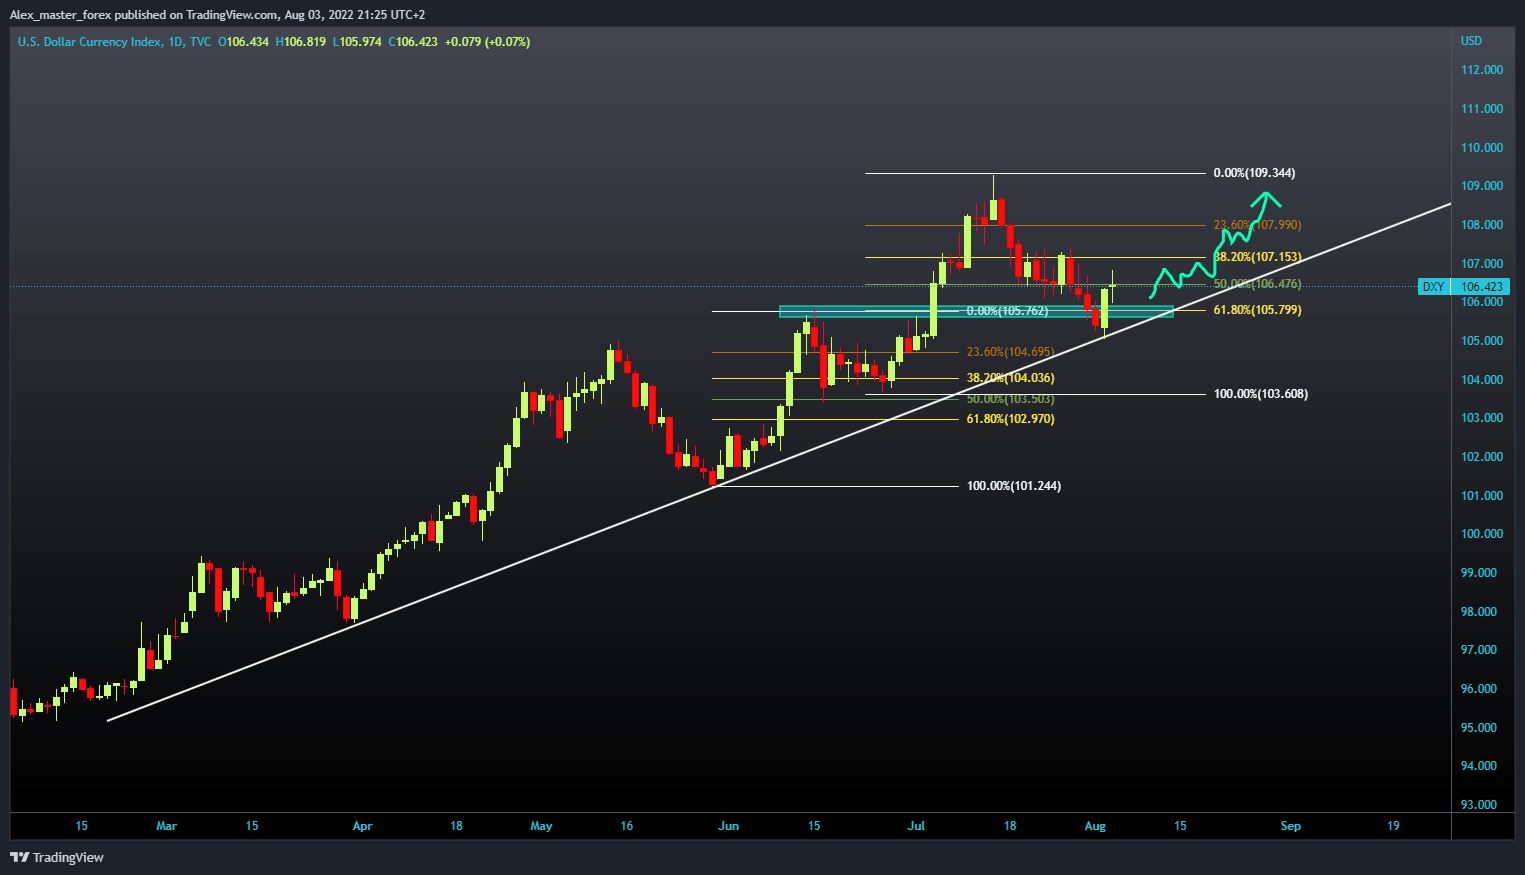This screenshot has width=1525, height=875.
Task: Click the 23.60%(107.990) Fibonacci label
Action: coord(1257,225)
